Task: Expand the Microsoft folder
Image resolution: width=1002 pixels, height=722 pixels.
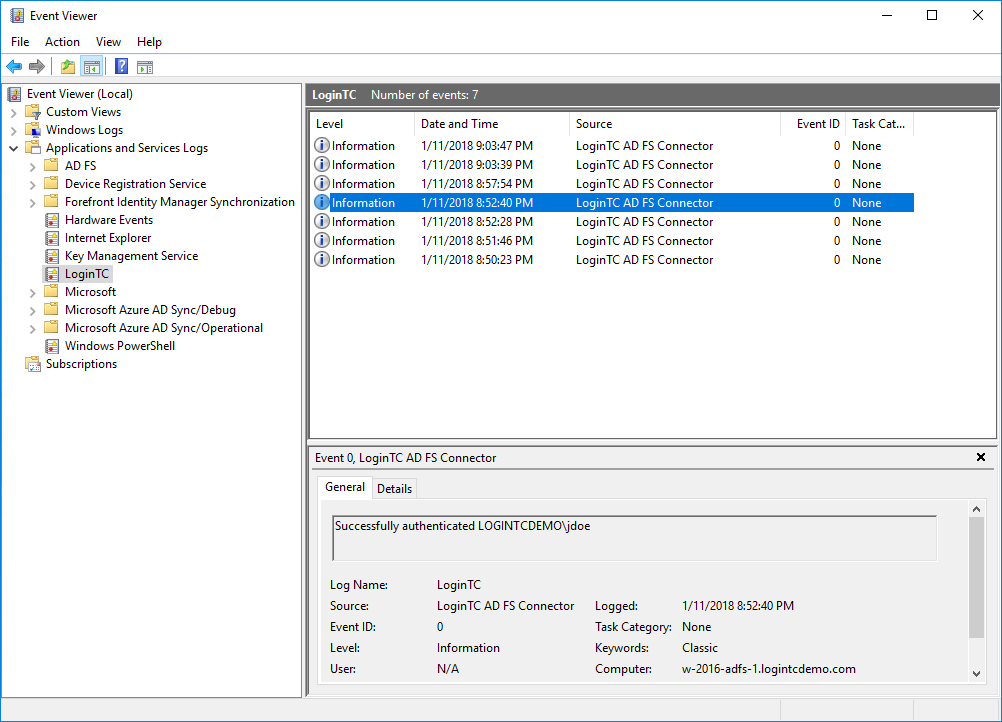Action: pos(33,292)
